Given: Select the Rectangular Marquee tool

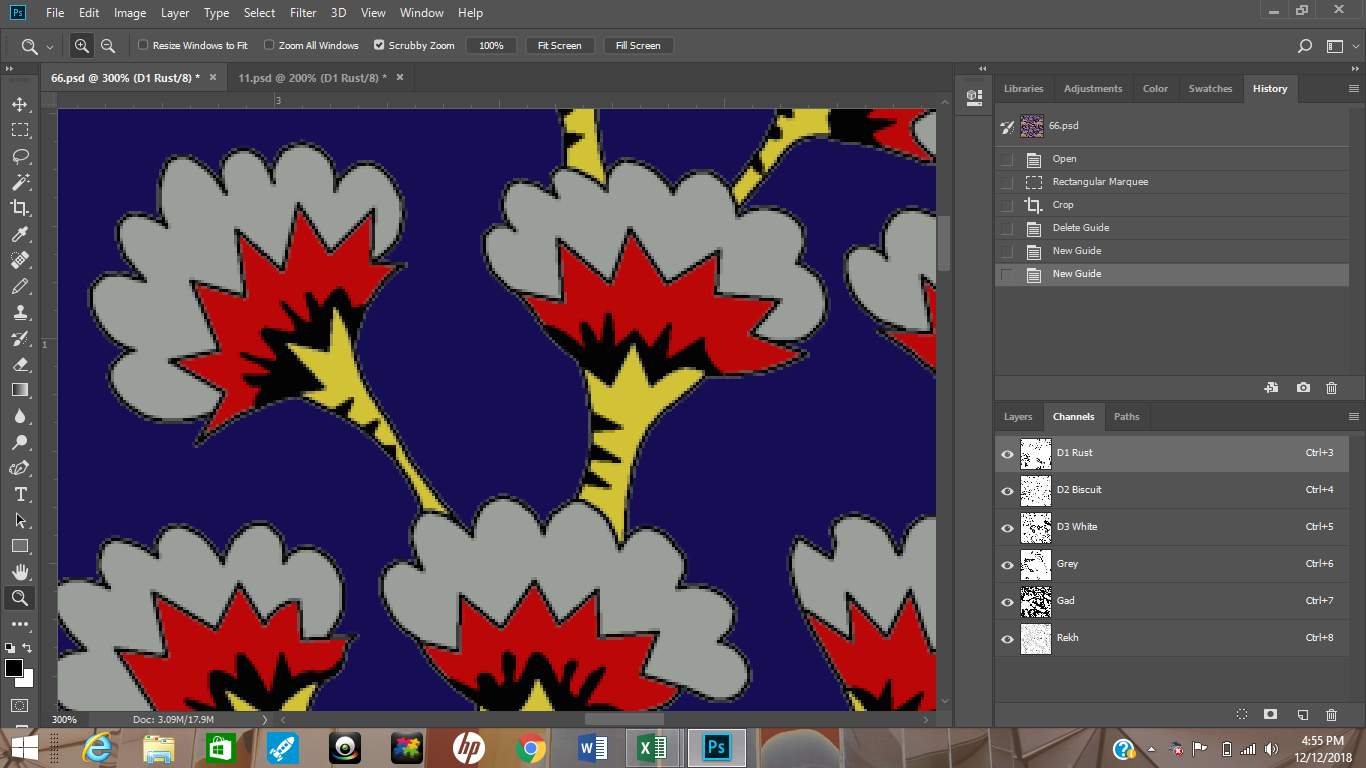Looking at the screenshot, I should point(19,130).
